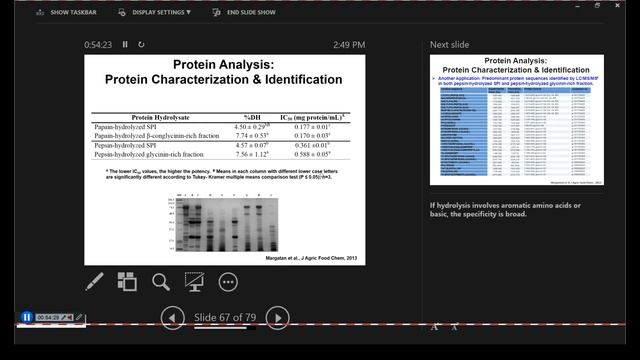This screenshot has width=640, height=360.
Task: Go to the previous slide
Action: pyautogui.click(x=173, y=318)
